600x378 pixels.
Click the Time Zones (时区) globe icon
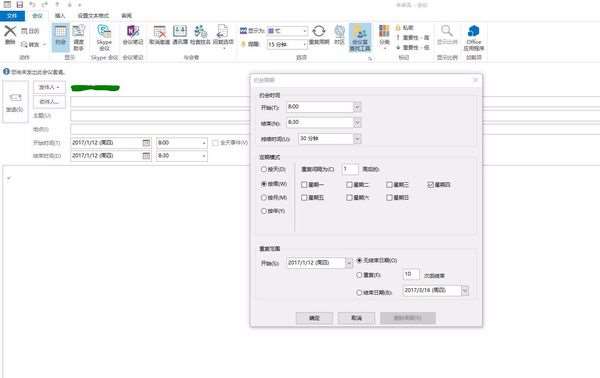click(339, 31)
